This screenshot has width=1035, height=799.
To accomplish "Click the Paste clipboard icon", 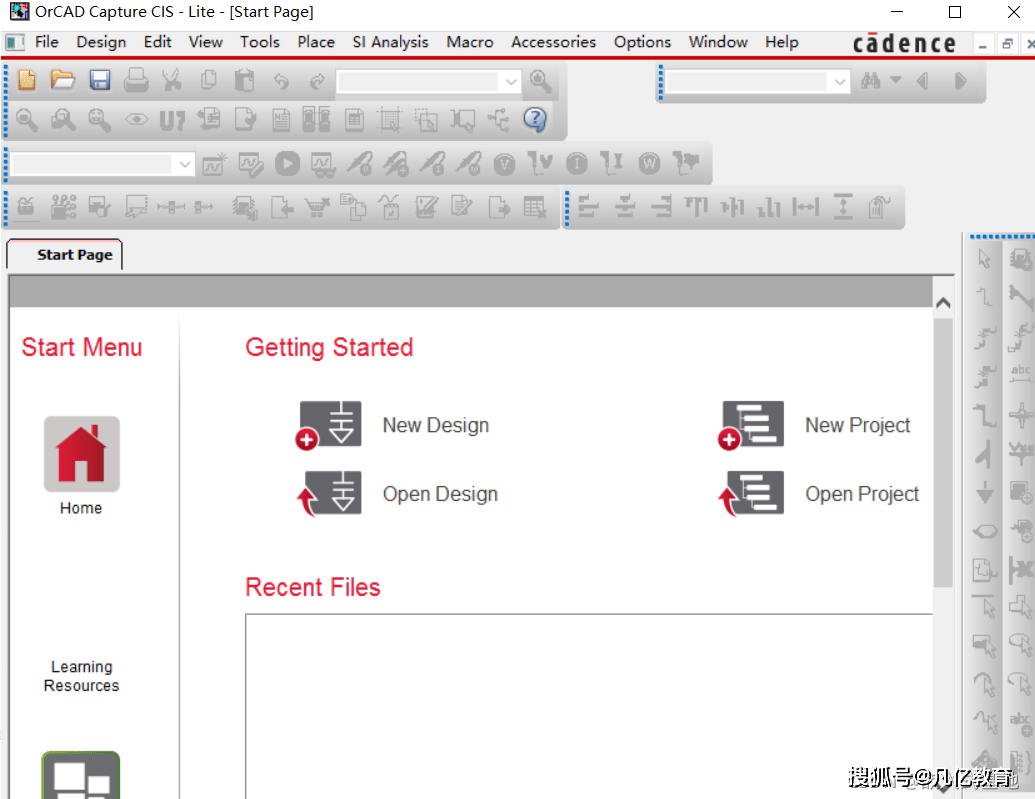I will click(245, 81).
